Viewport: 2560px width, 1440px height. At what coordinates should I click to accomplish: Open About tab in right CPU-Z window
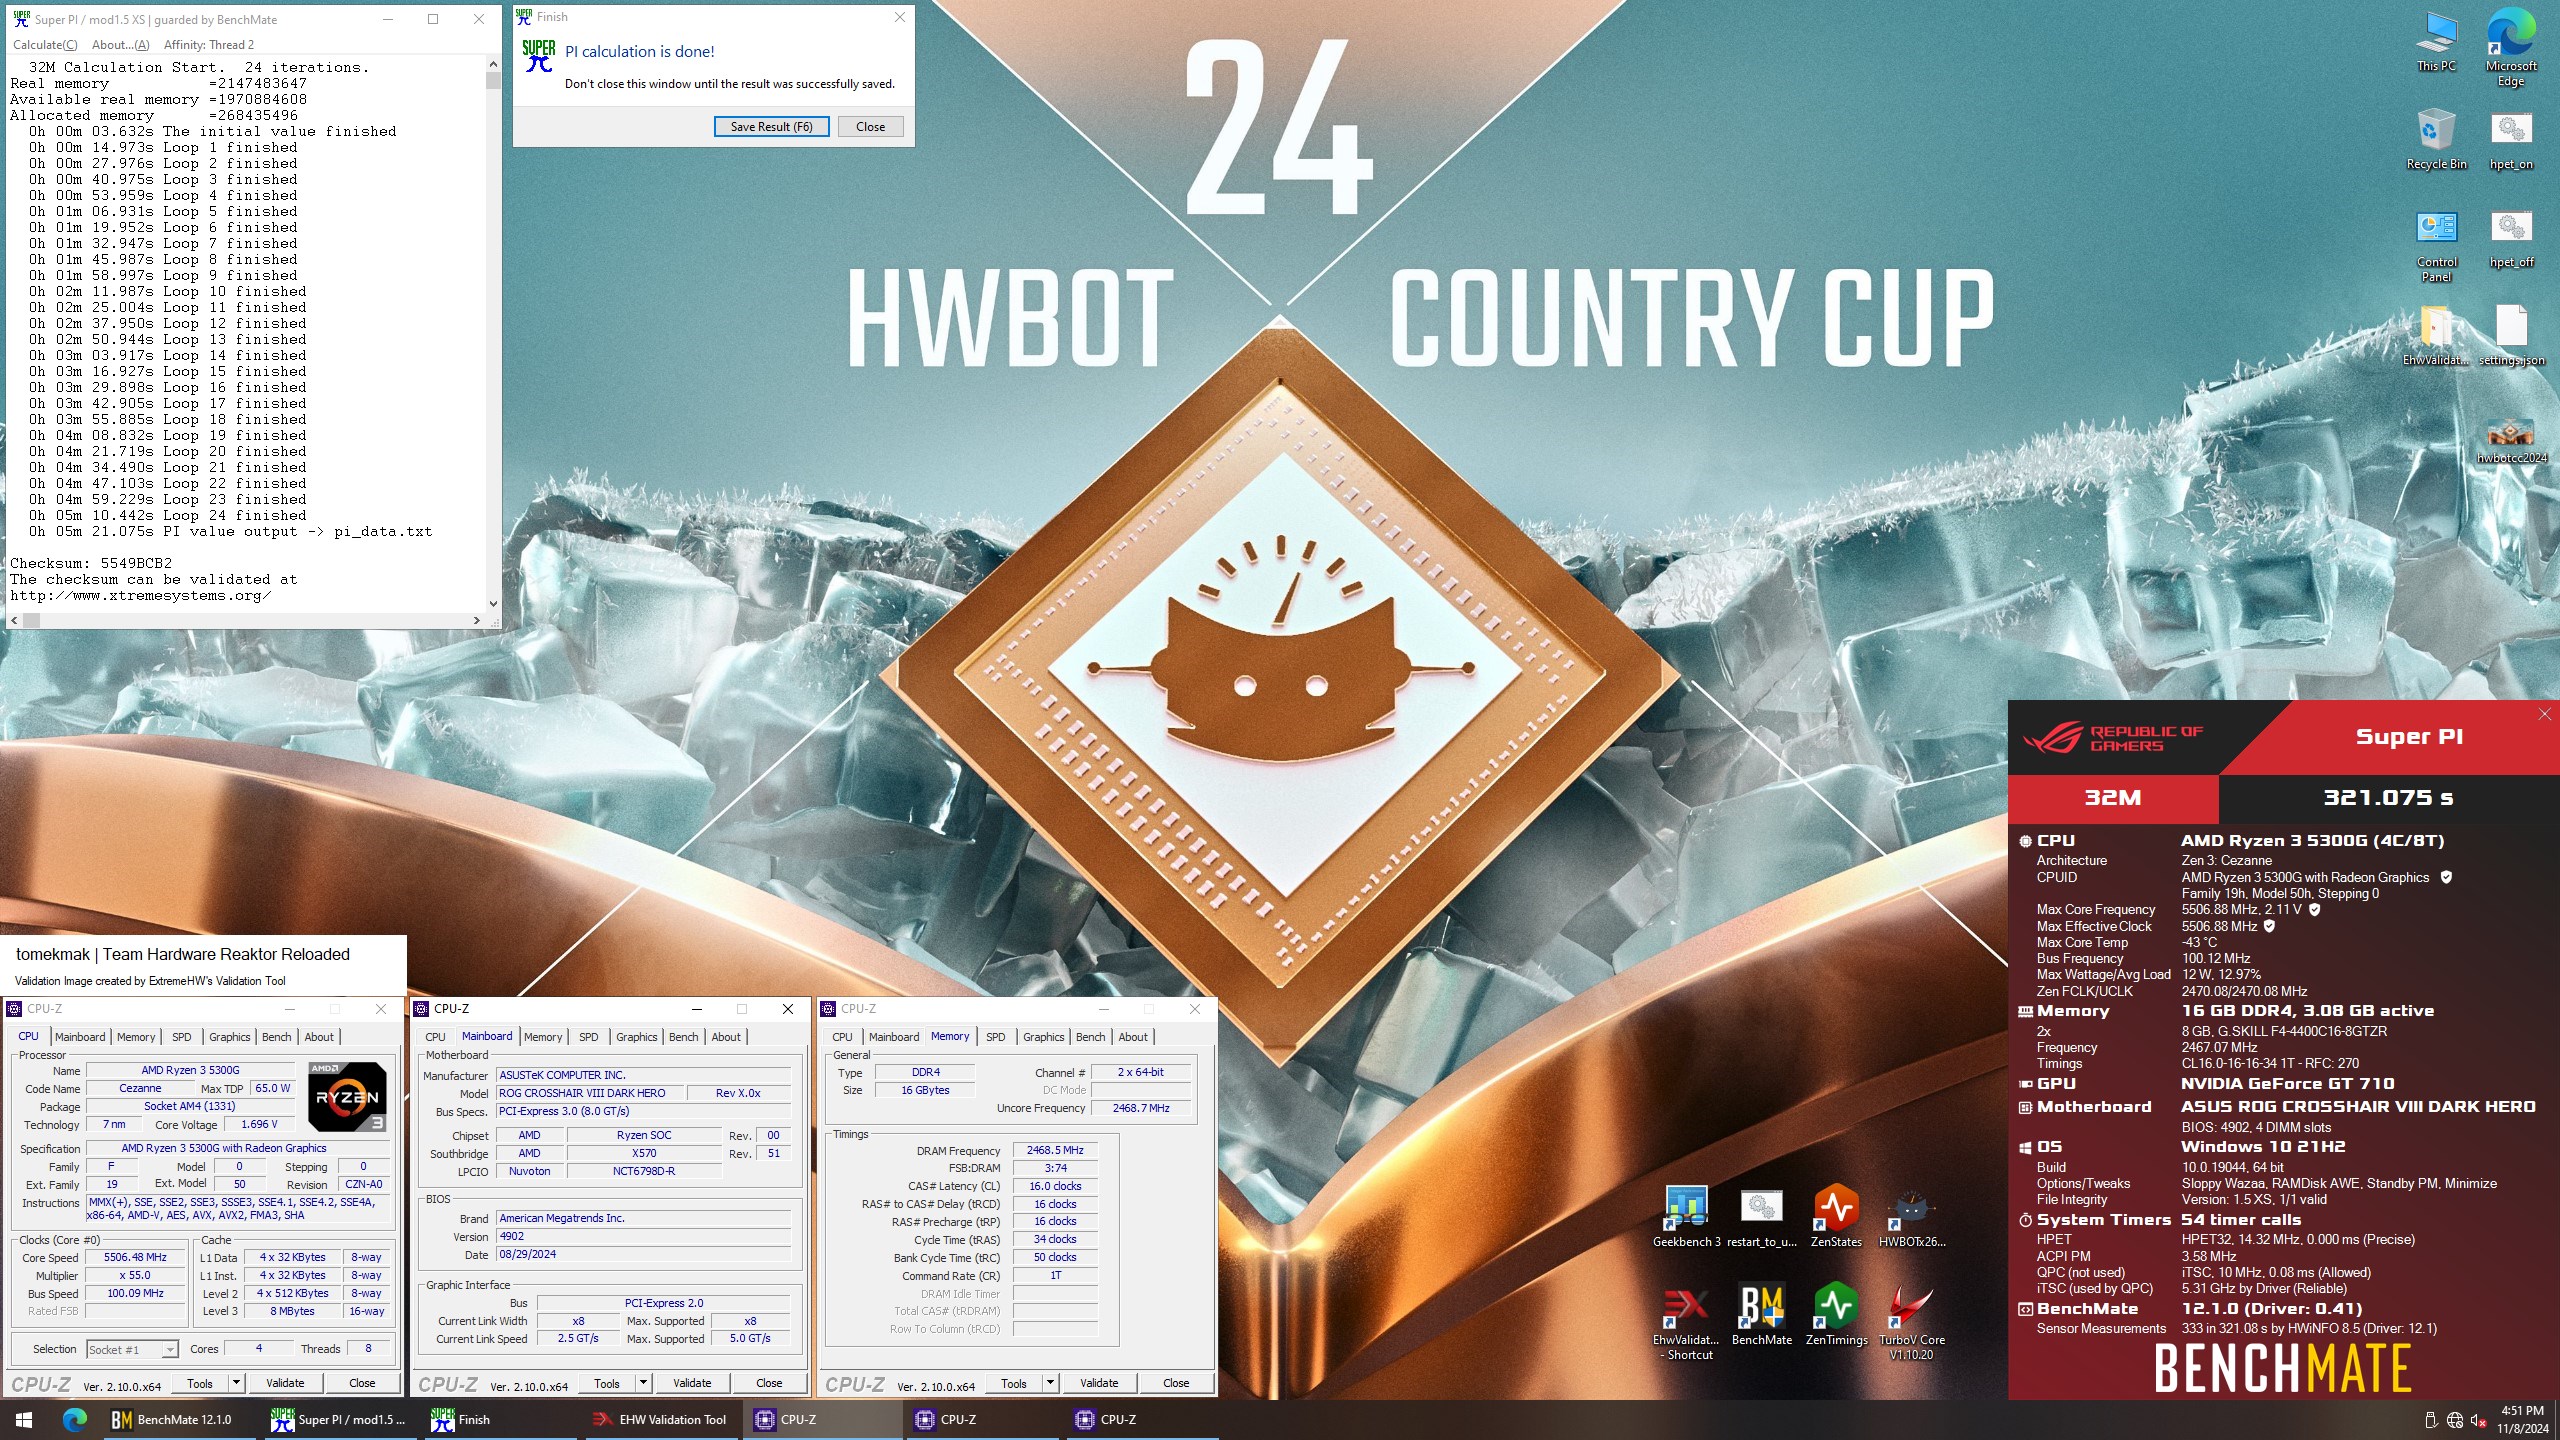point(1133,1037)
